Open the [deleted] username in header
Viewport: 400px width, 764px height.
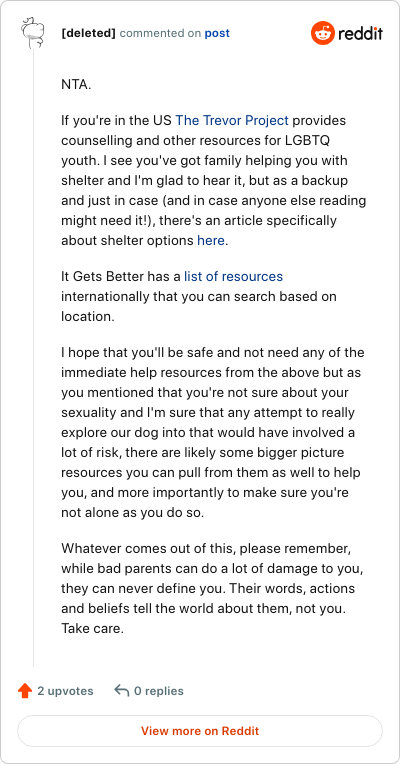click(89, 33)
